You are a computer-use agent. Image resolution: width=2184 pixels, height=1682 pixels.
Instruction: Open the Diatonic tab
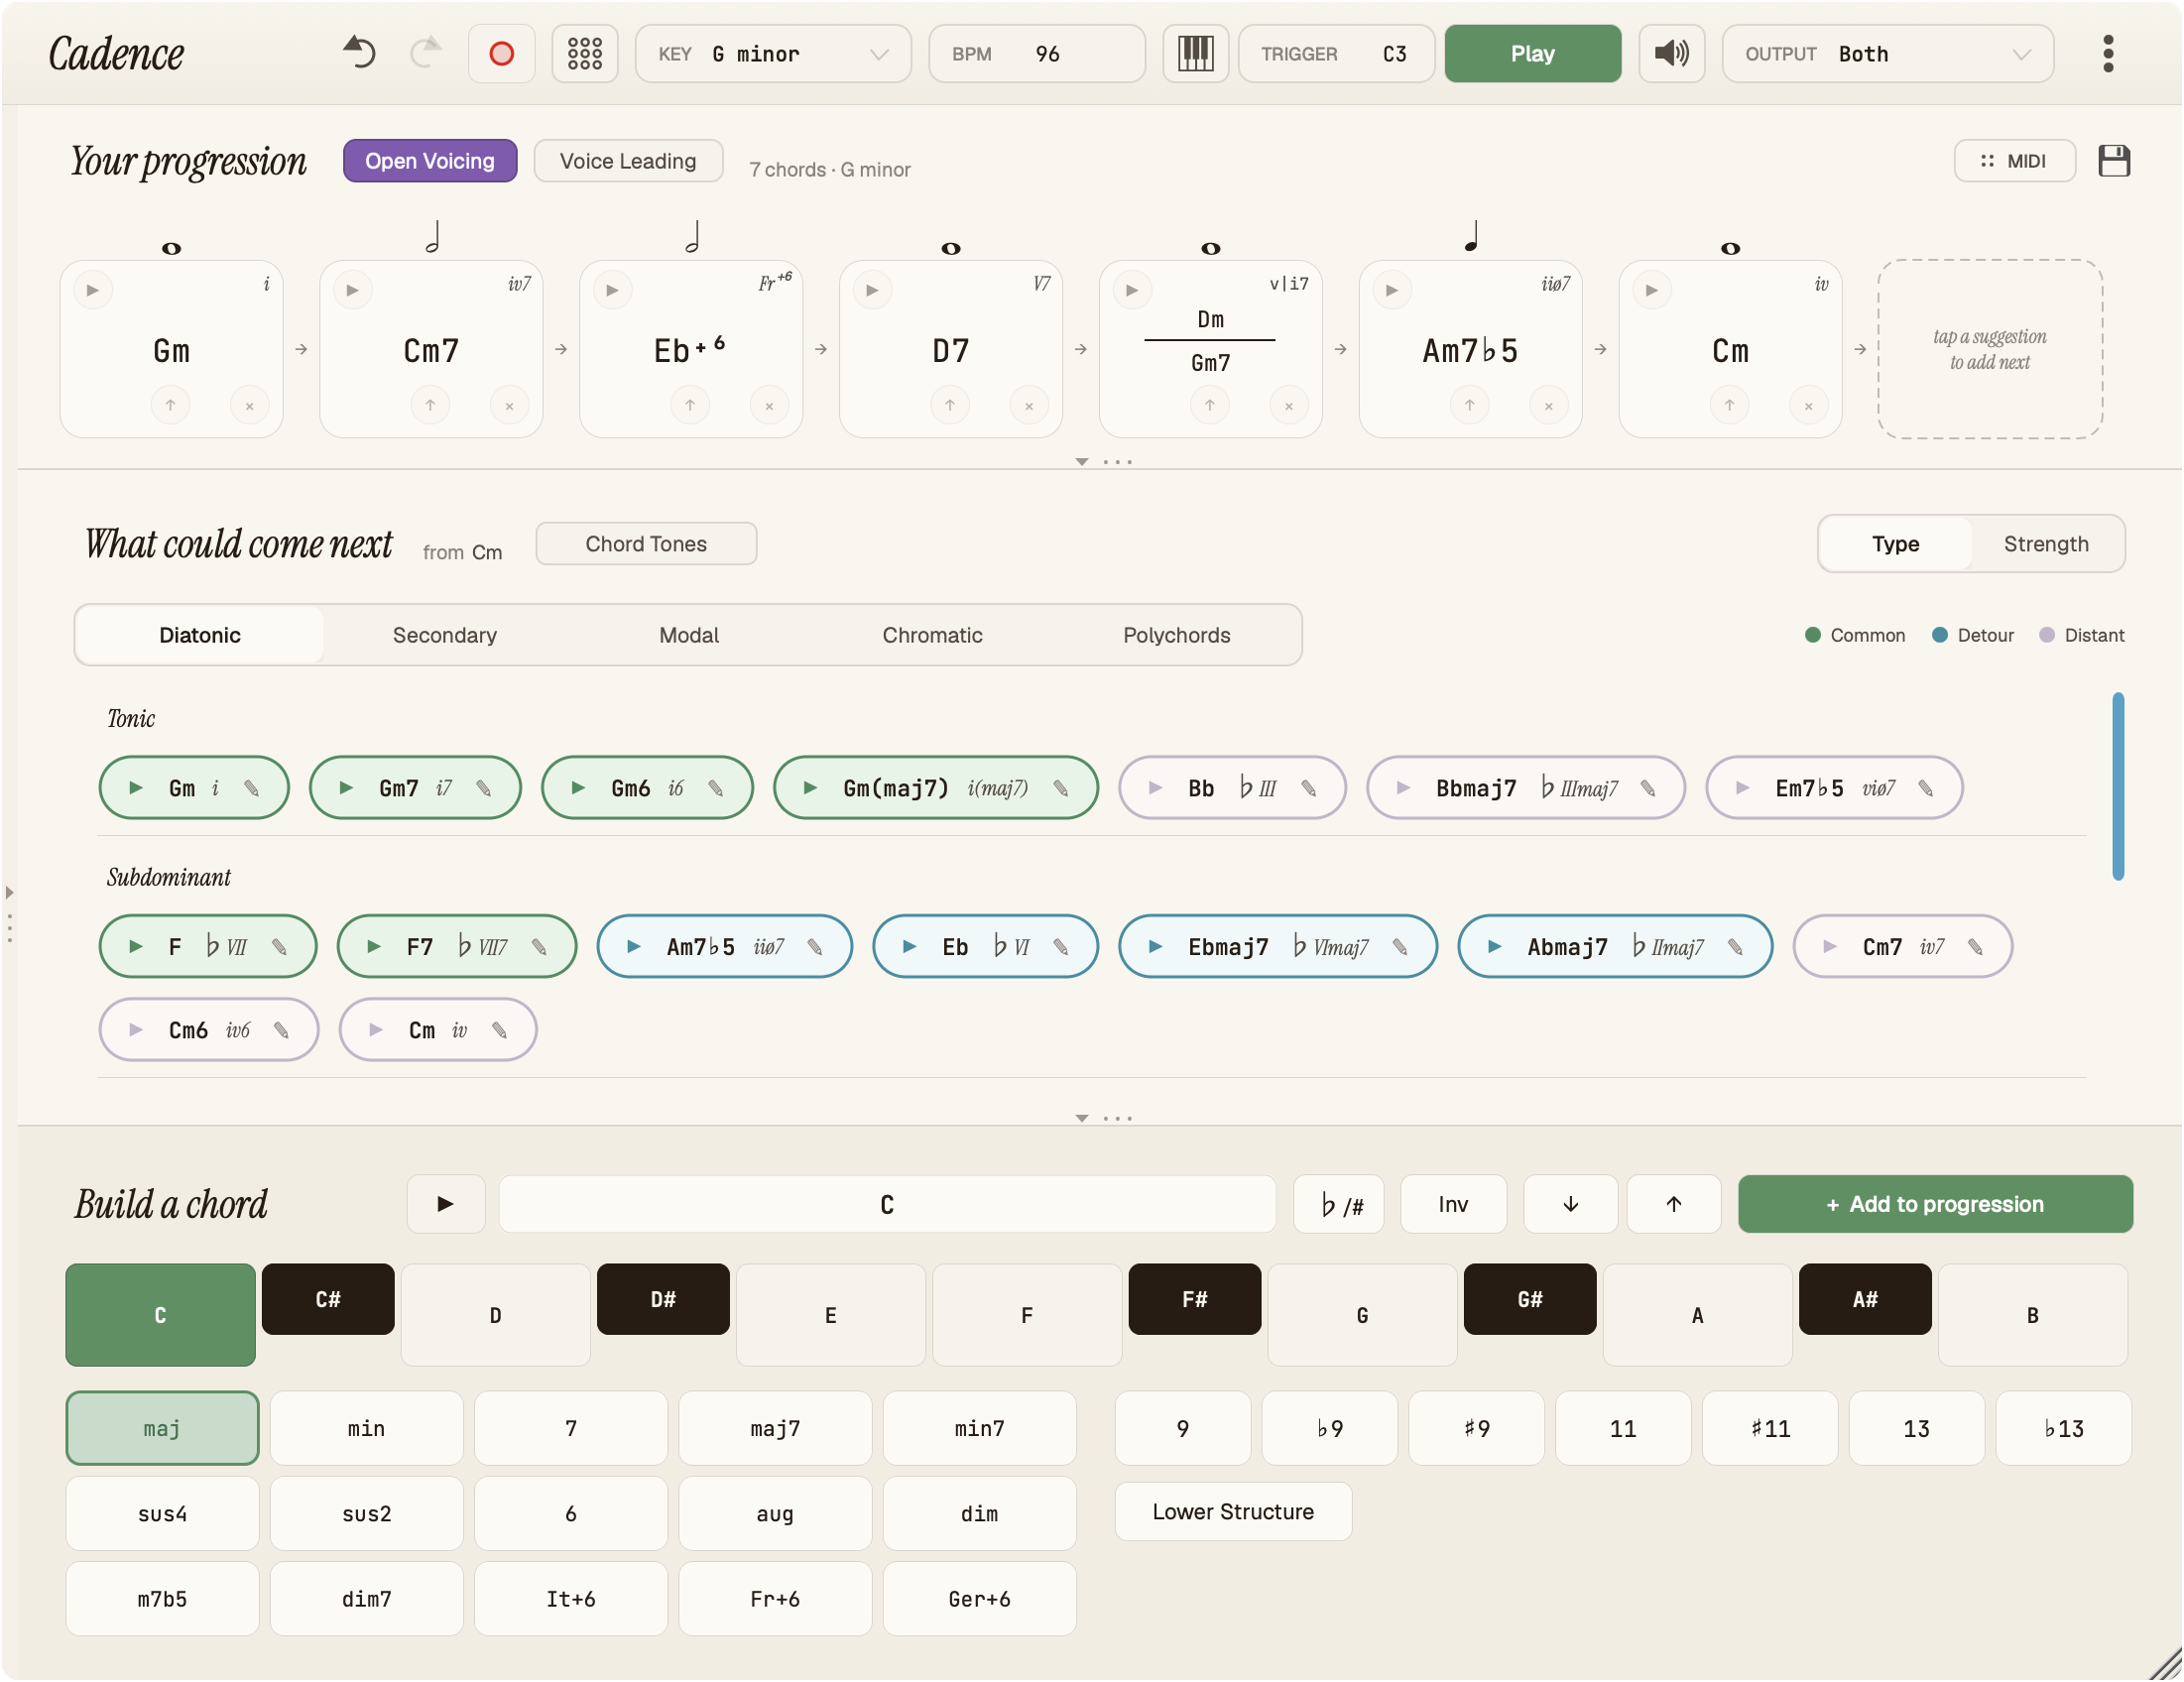click(x=200, y=635)
